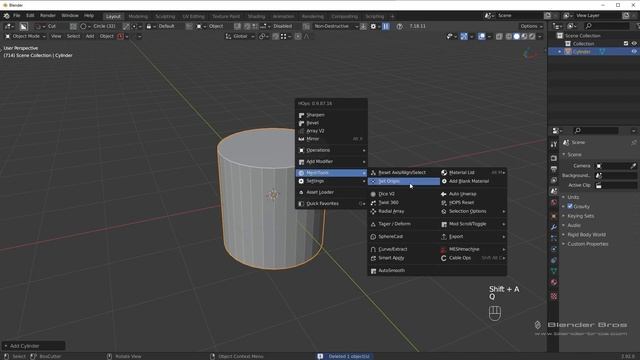Open the Scene properties tab icon
640x360 pixels.
click(553, 191)
